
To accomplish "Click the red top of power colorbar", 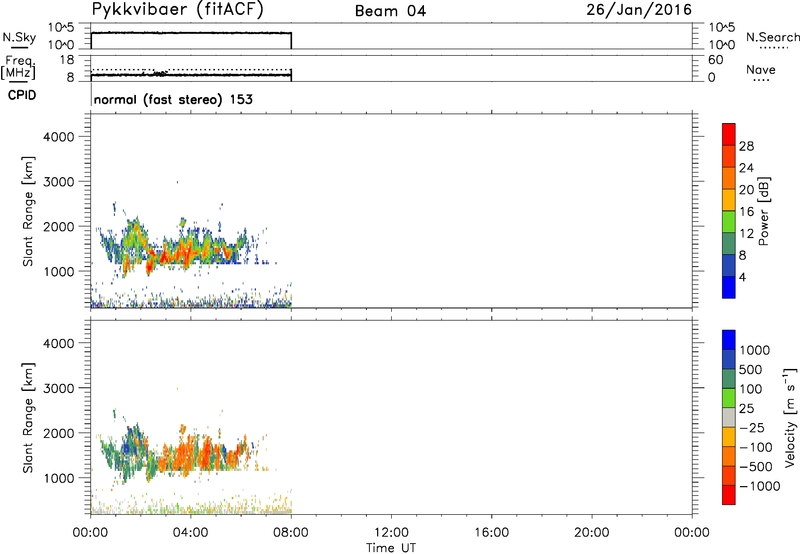I will pyautogui.click(x=729, y=133).
